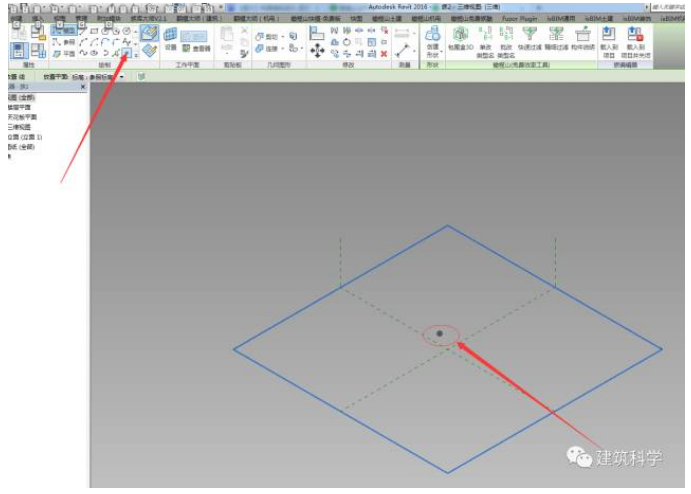The image size is (691, 494).
Task: Expand the 剪切 geometry dropdown arrow
Action: tap(282, 37)
